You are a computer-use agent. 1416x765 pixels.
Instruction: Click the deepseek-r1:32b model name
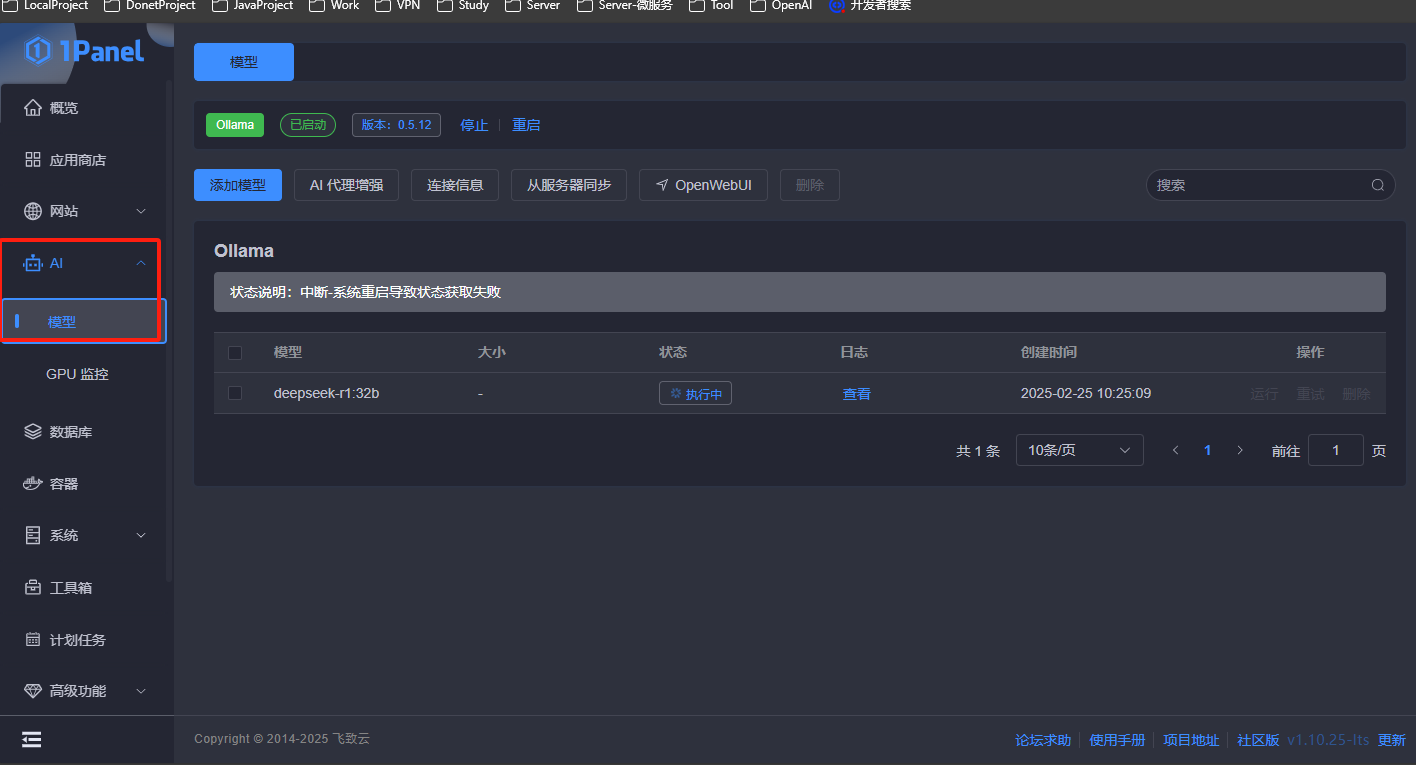pos(326,393)
